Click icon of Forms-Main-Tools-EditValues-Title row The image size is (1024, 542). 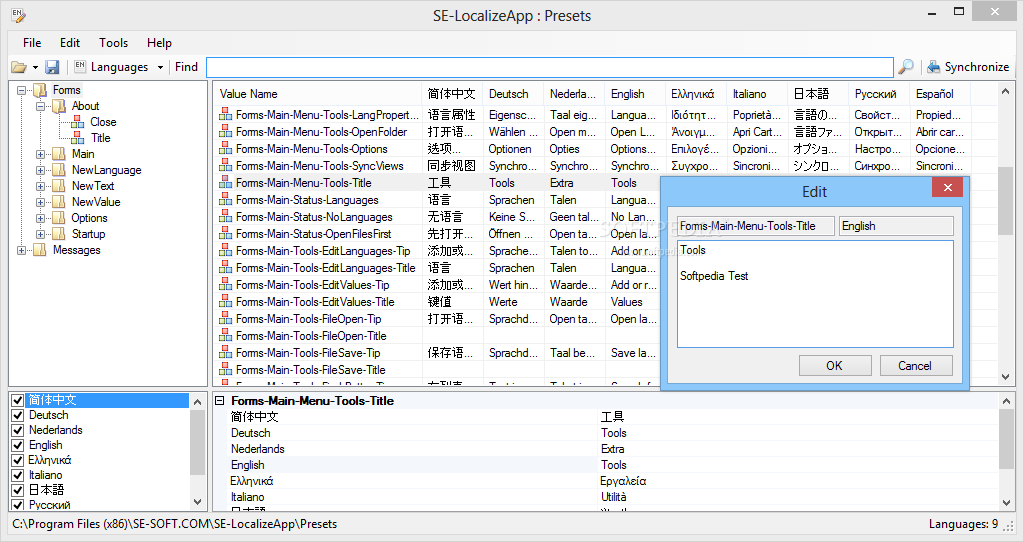tap(225, 301)
